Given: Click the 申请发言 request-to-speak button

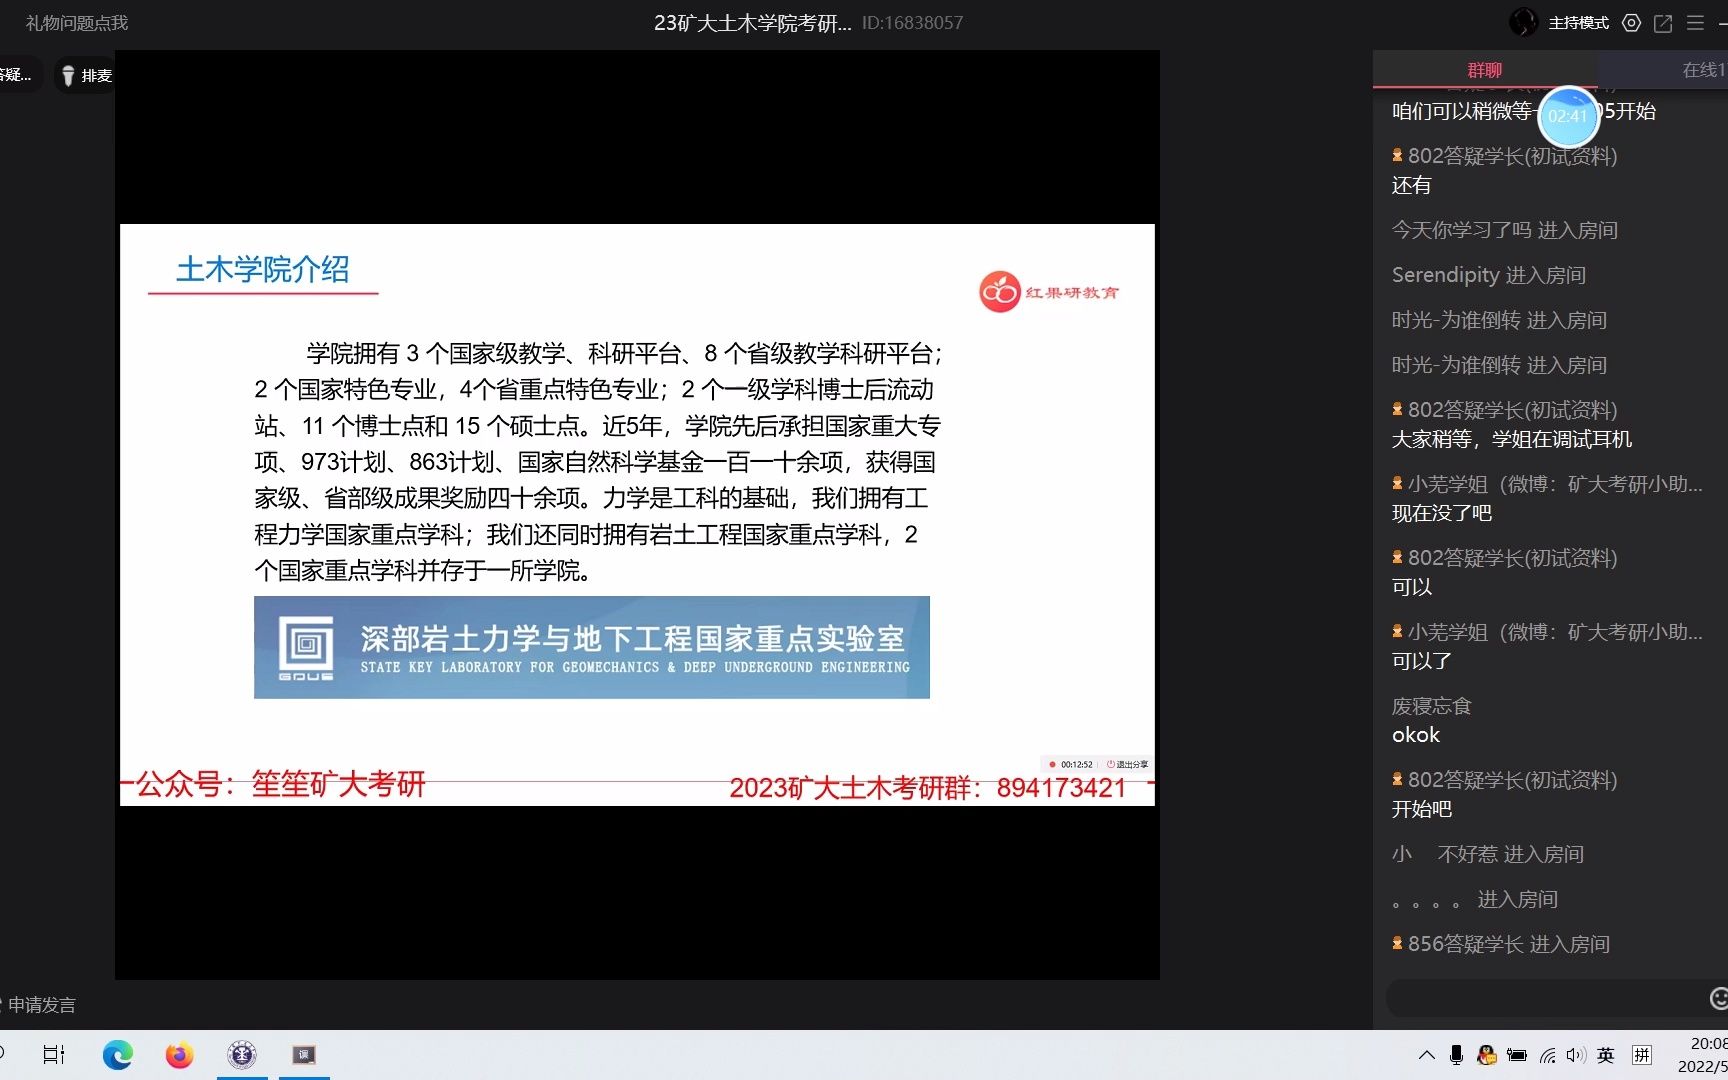Looking at the screenshot, I should pos(40,1005).
